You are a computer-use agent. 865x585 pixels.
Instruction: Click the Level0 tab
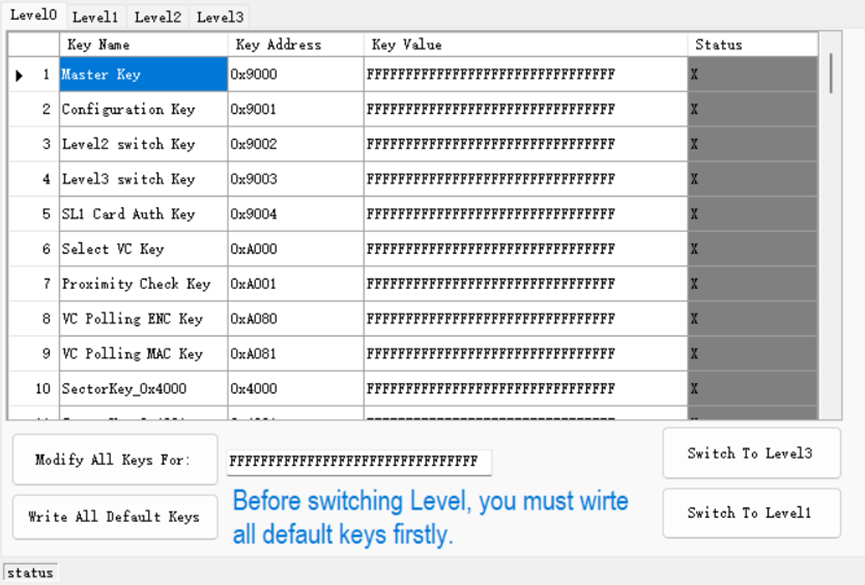point(33,15)
